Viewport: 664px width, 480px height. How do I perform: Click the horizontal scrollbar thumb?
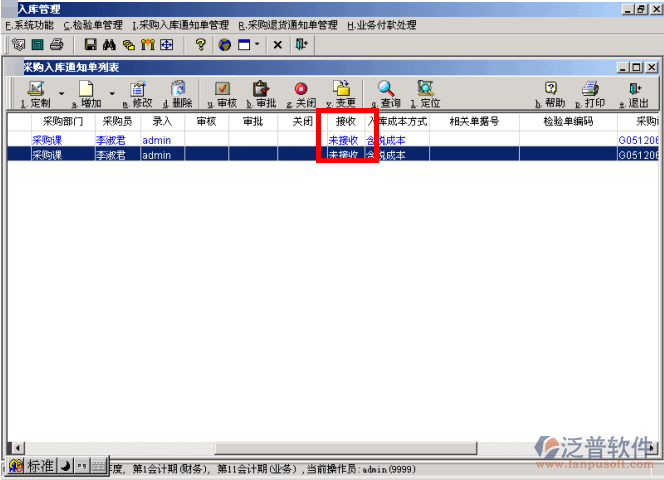click(x=346, y=448)
